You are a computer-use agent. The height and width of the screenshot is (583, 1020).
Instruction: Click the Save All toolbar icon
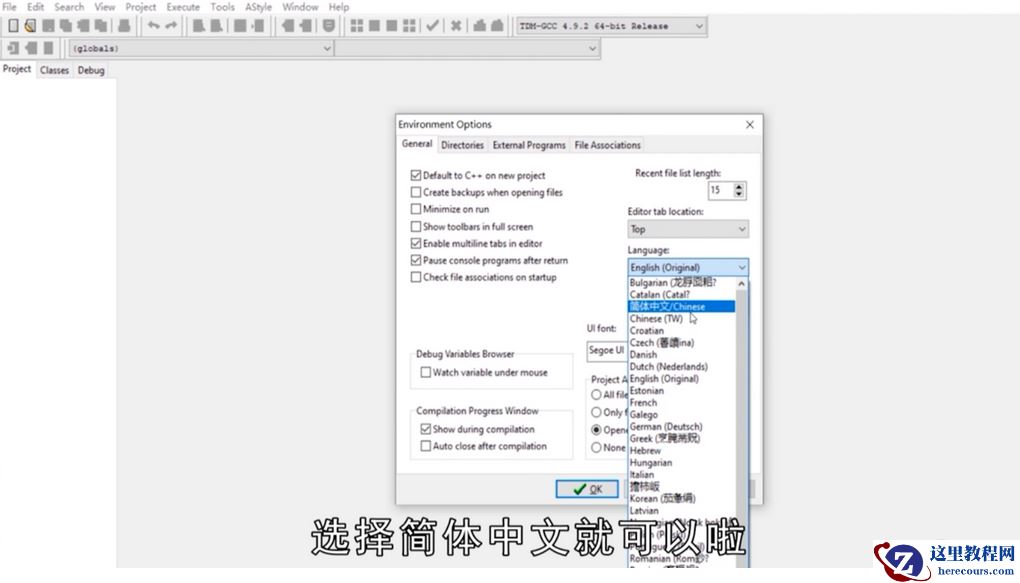[x=66, y=26]
